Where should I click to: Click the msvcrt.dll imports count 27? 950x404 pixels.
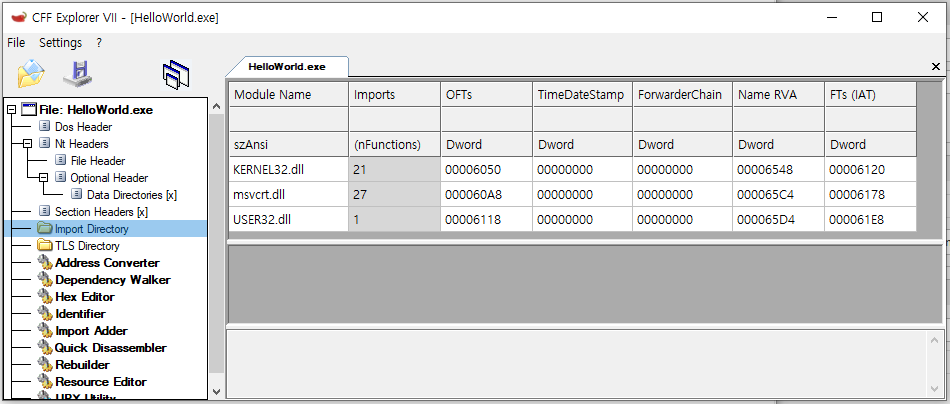pos(395,194)
